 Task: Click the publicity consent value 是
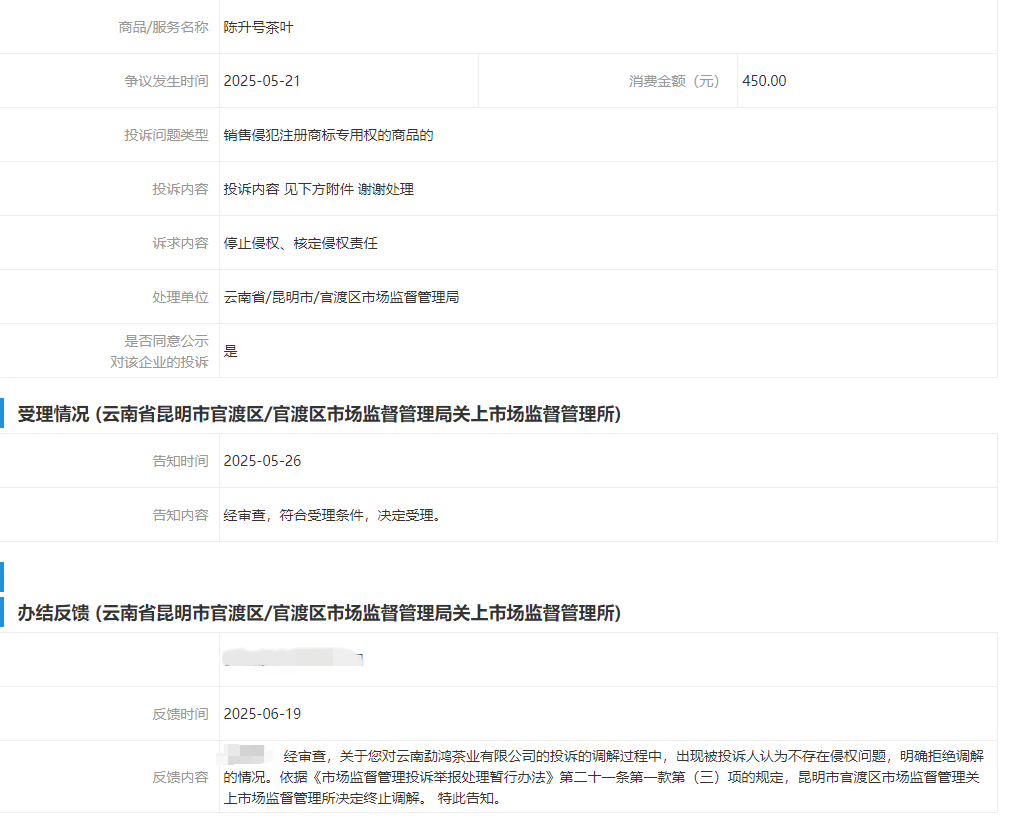coord(231,351)
